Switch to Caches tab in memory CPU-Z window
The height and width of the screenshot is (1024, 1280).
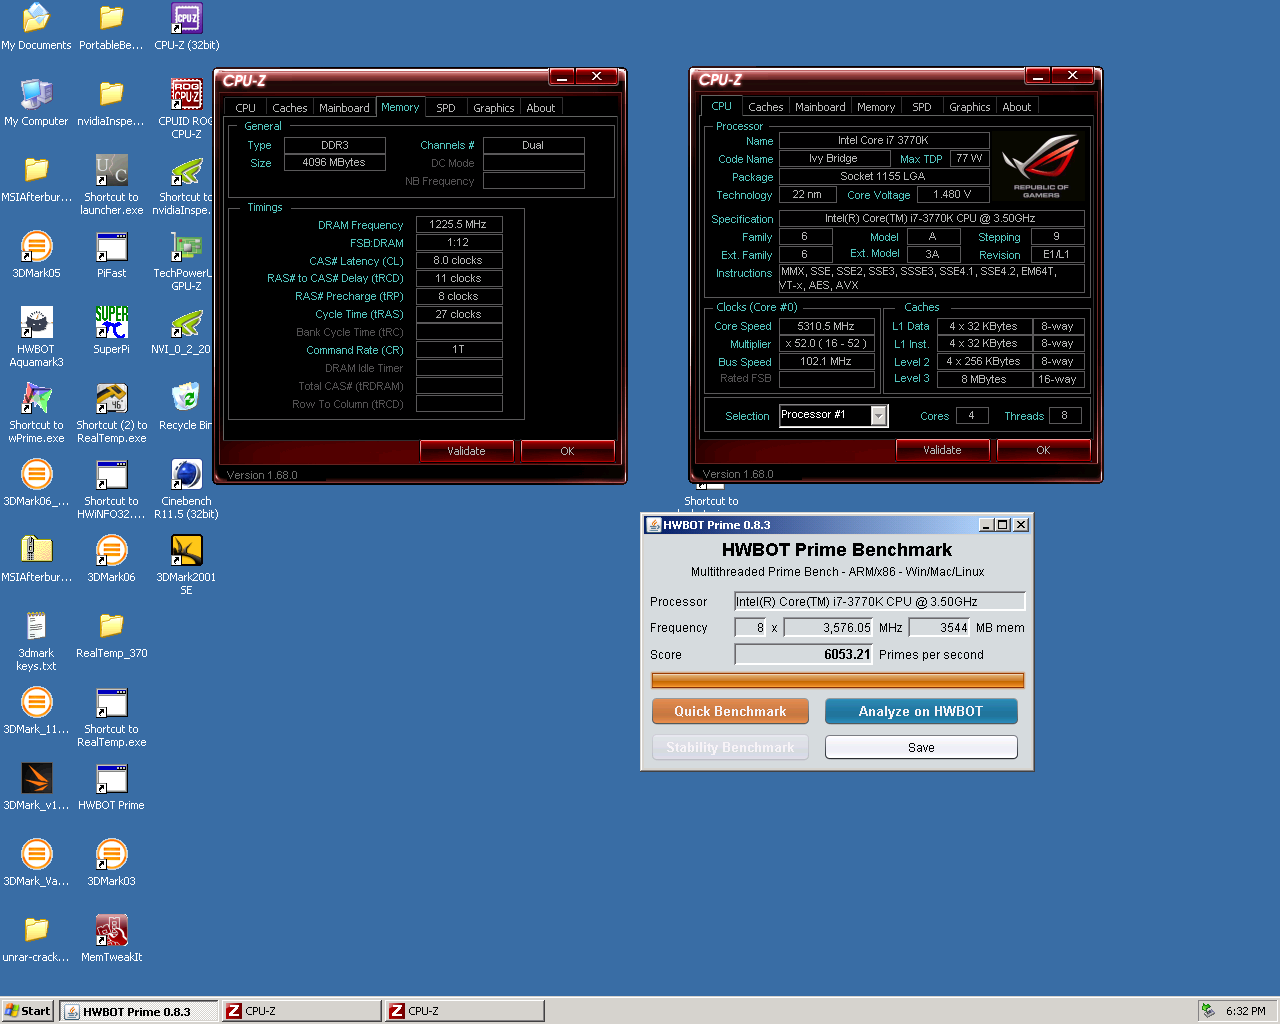290,108
